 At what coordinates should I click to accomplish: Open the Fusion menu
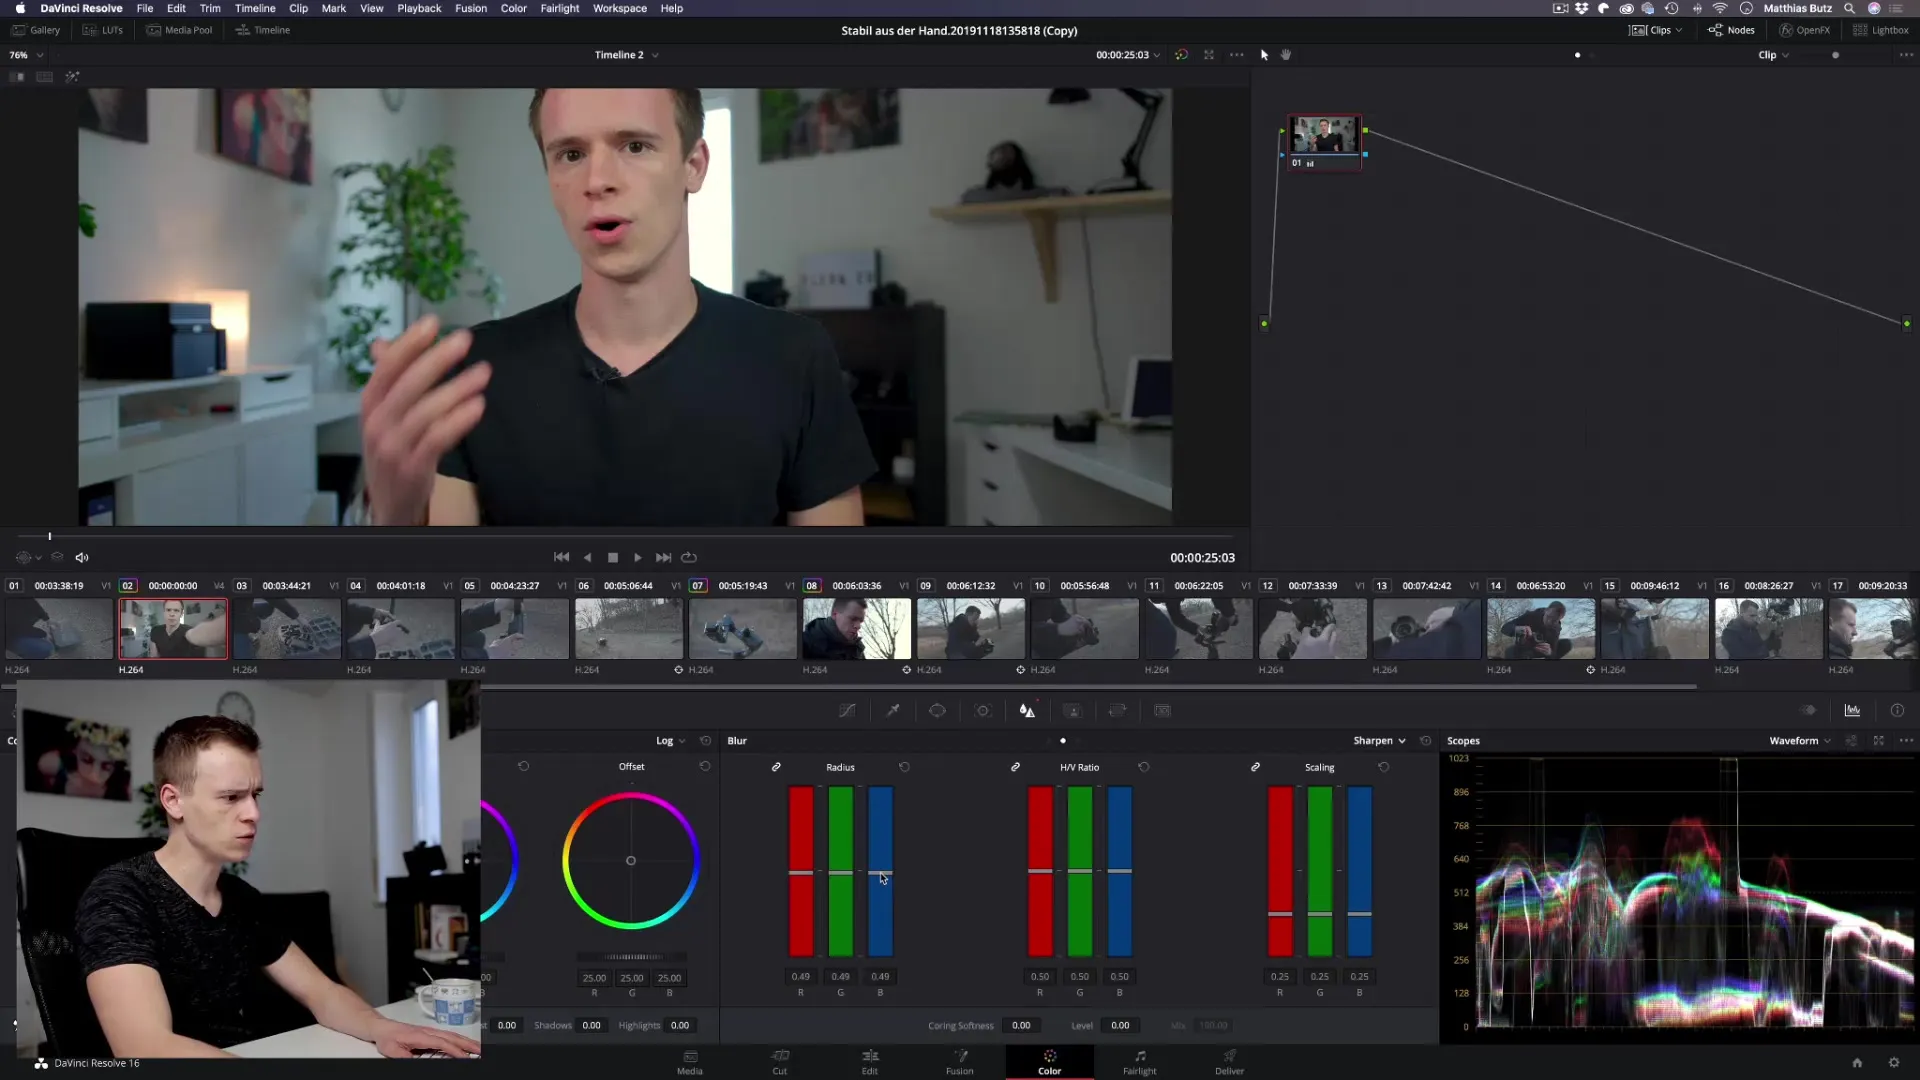[x=471, y=8]
